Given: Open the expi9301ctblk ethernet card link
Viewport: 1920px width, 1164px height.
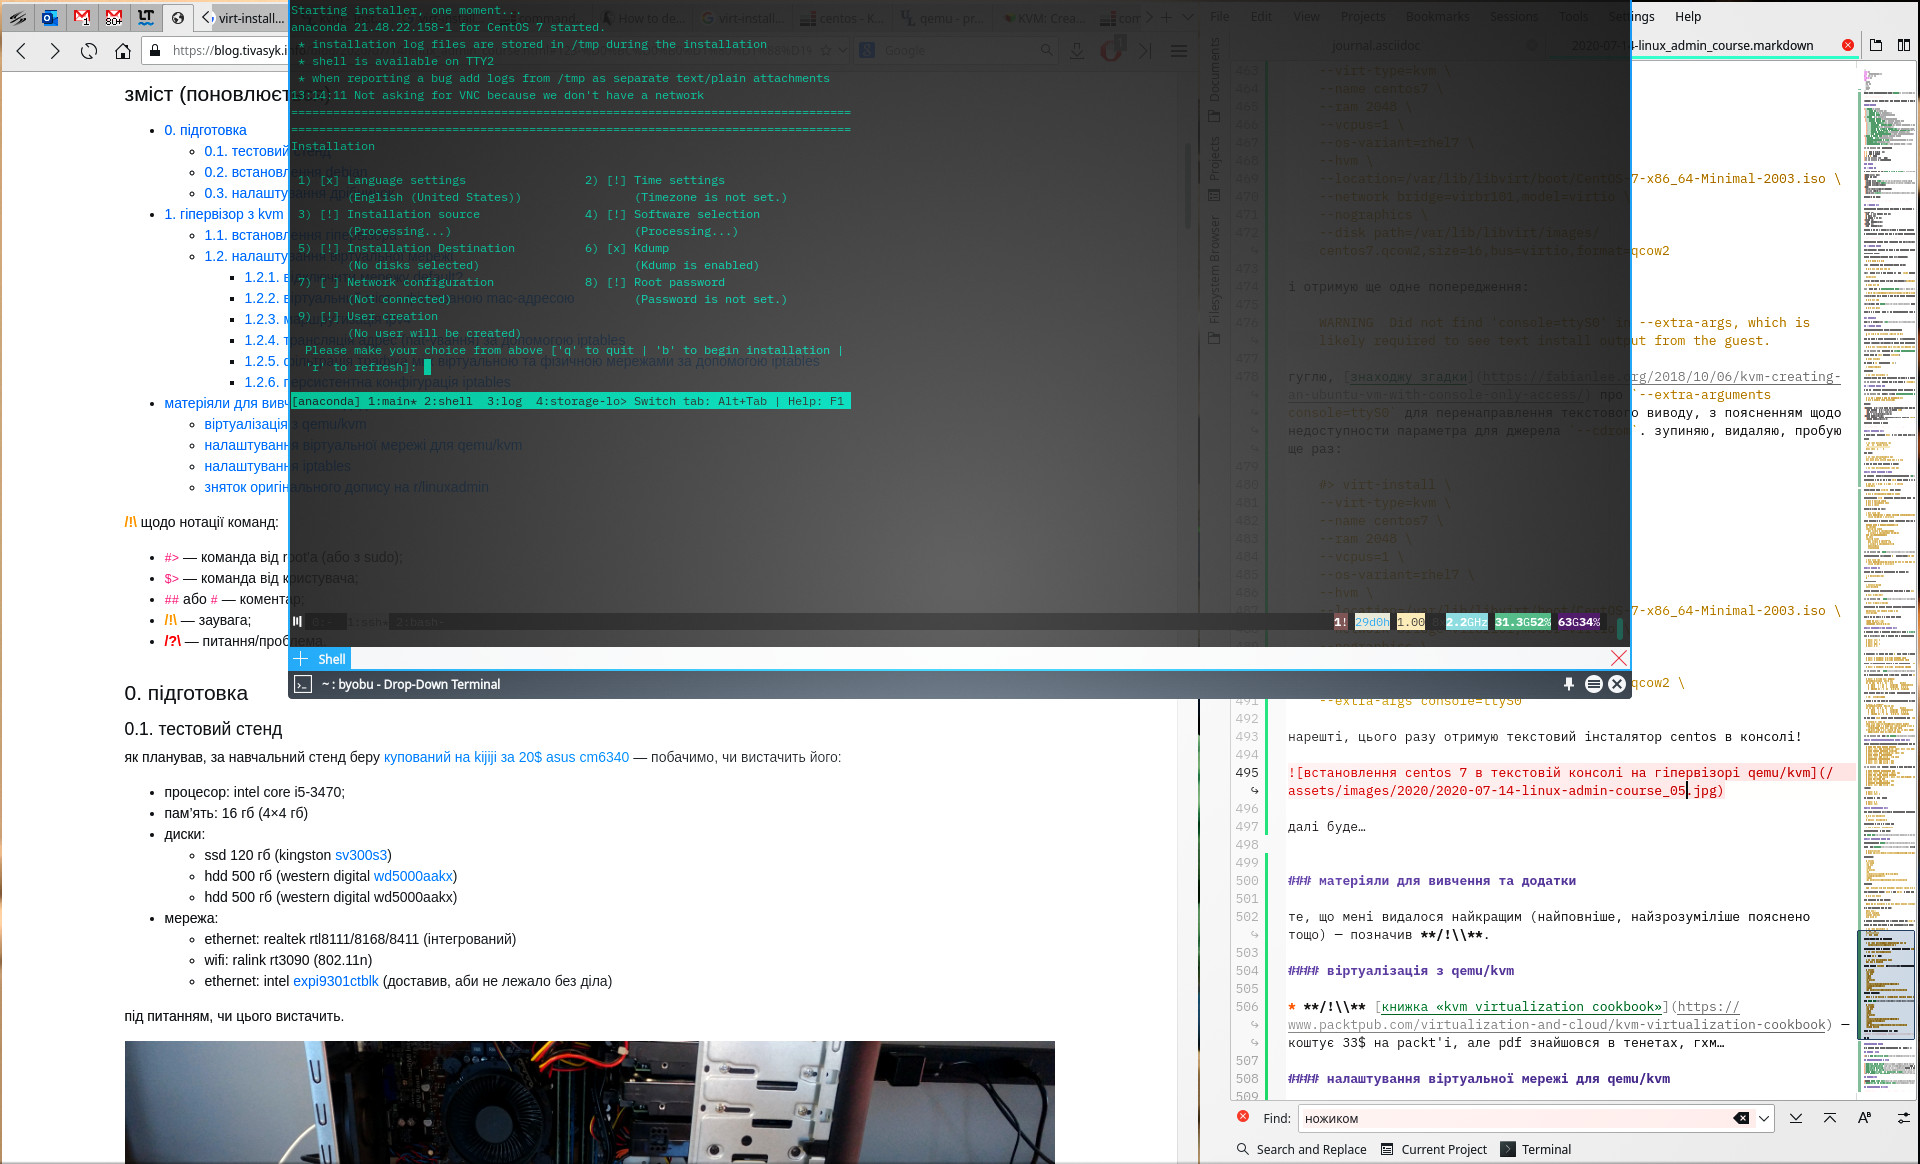Looking at the screenshot, I should [x=336, y=981].
